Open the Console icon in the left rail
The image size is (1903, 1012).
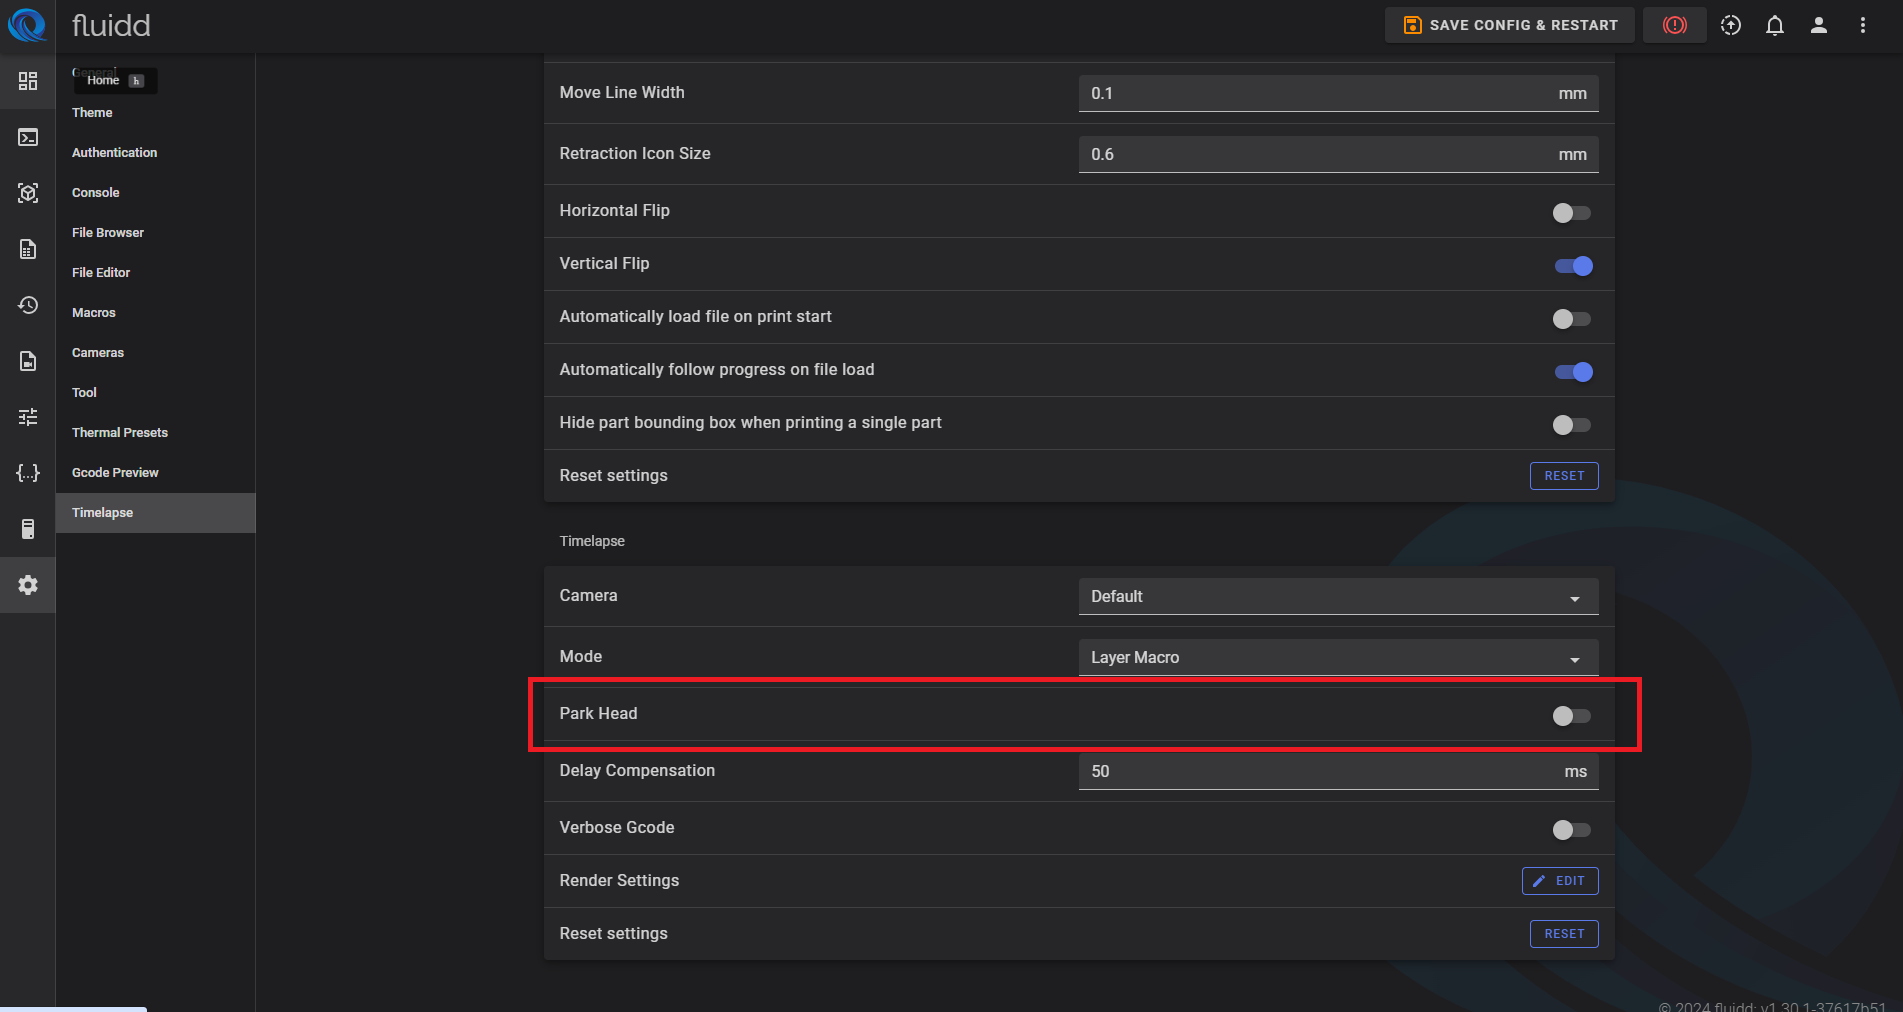(x=28, y=137)
